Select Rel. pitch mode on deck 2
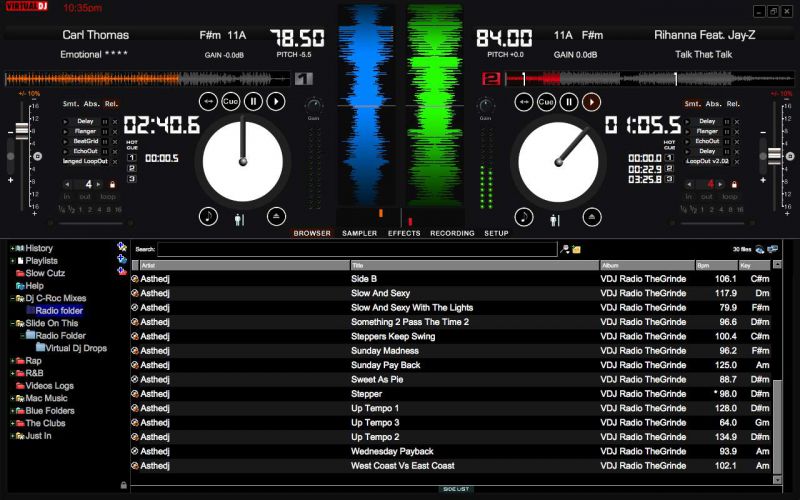The height and width of the screenshot is (500, 800). coord(733,104)
